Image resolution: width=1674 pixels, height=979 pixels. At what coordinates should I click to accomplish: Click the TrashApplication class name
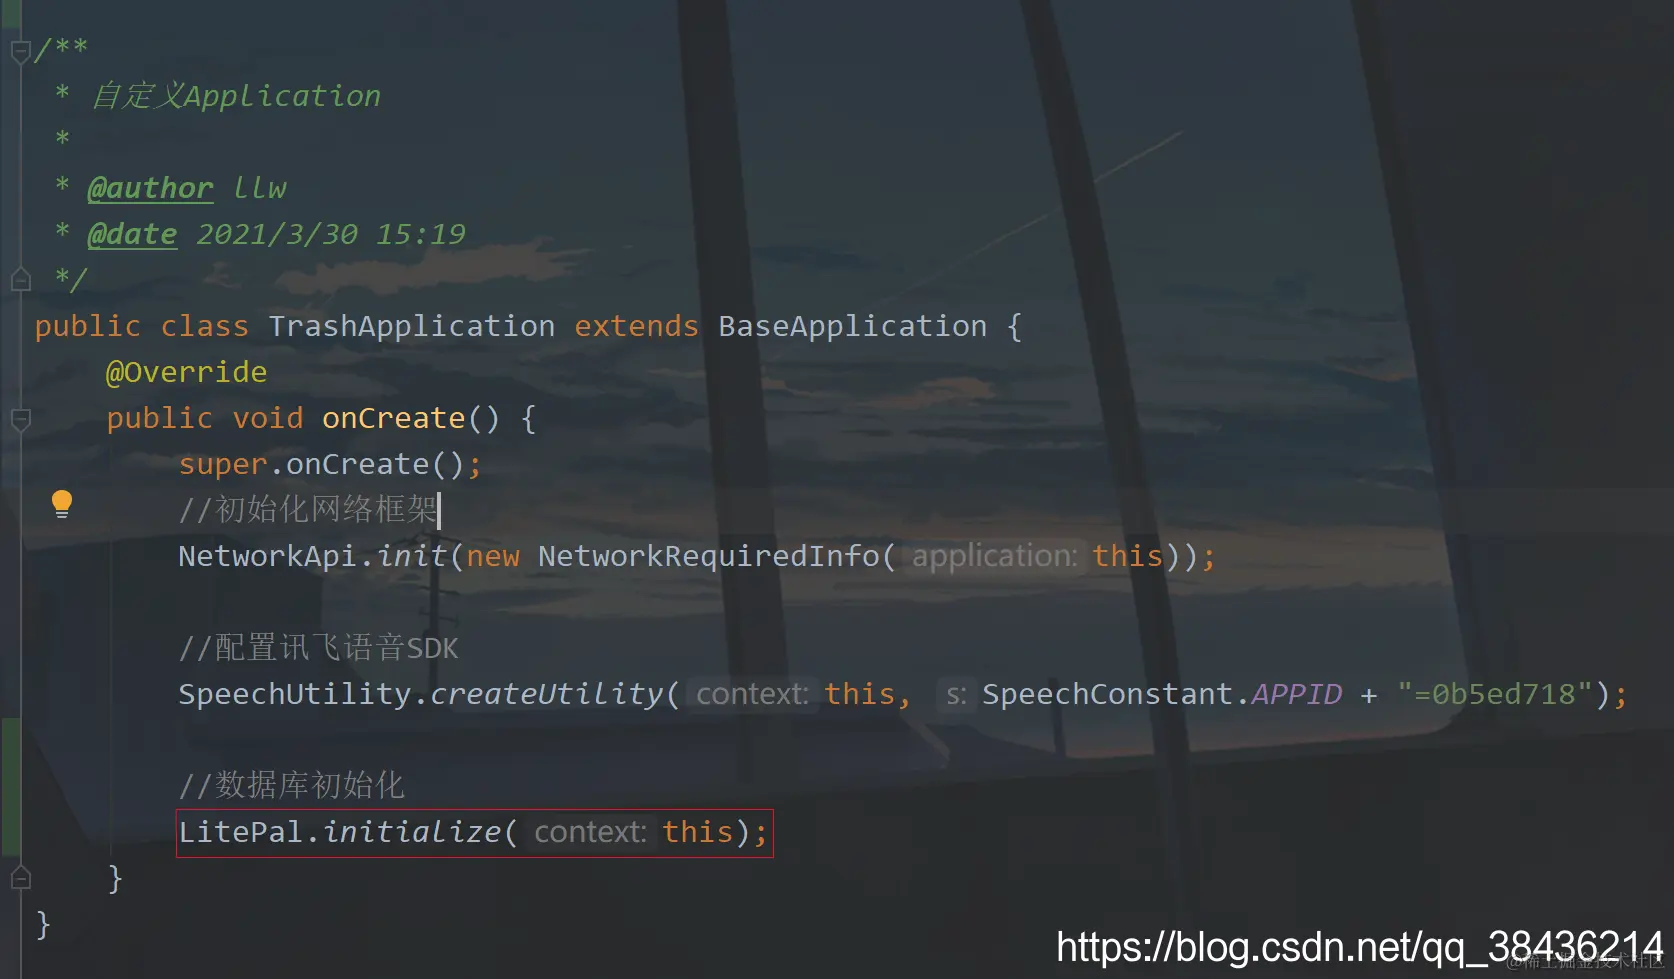pyautogui.click(x=411, y=326)
